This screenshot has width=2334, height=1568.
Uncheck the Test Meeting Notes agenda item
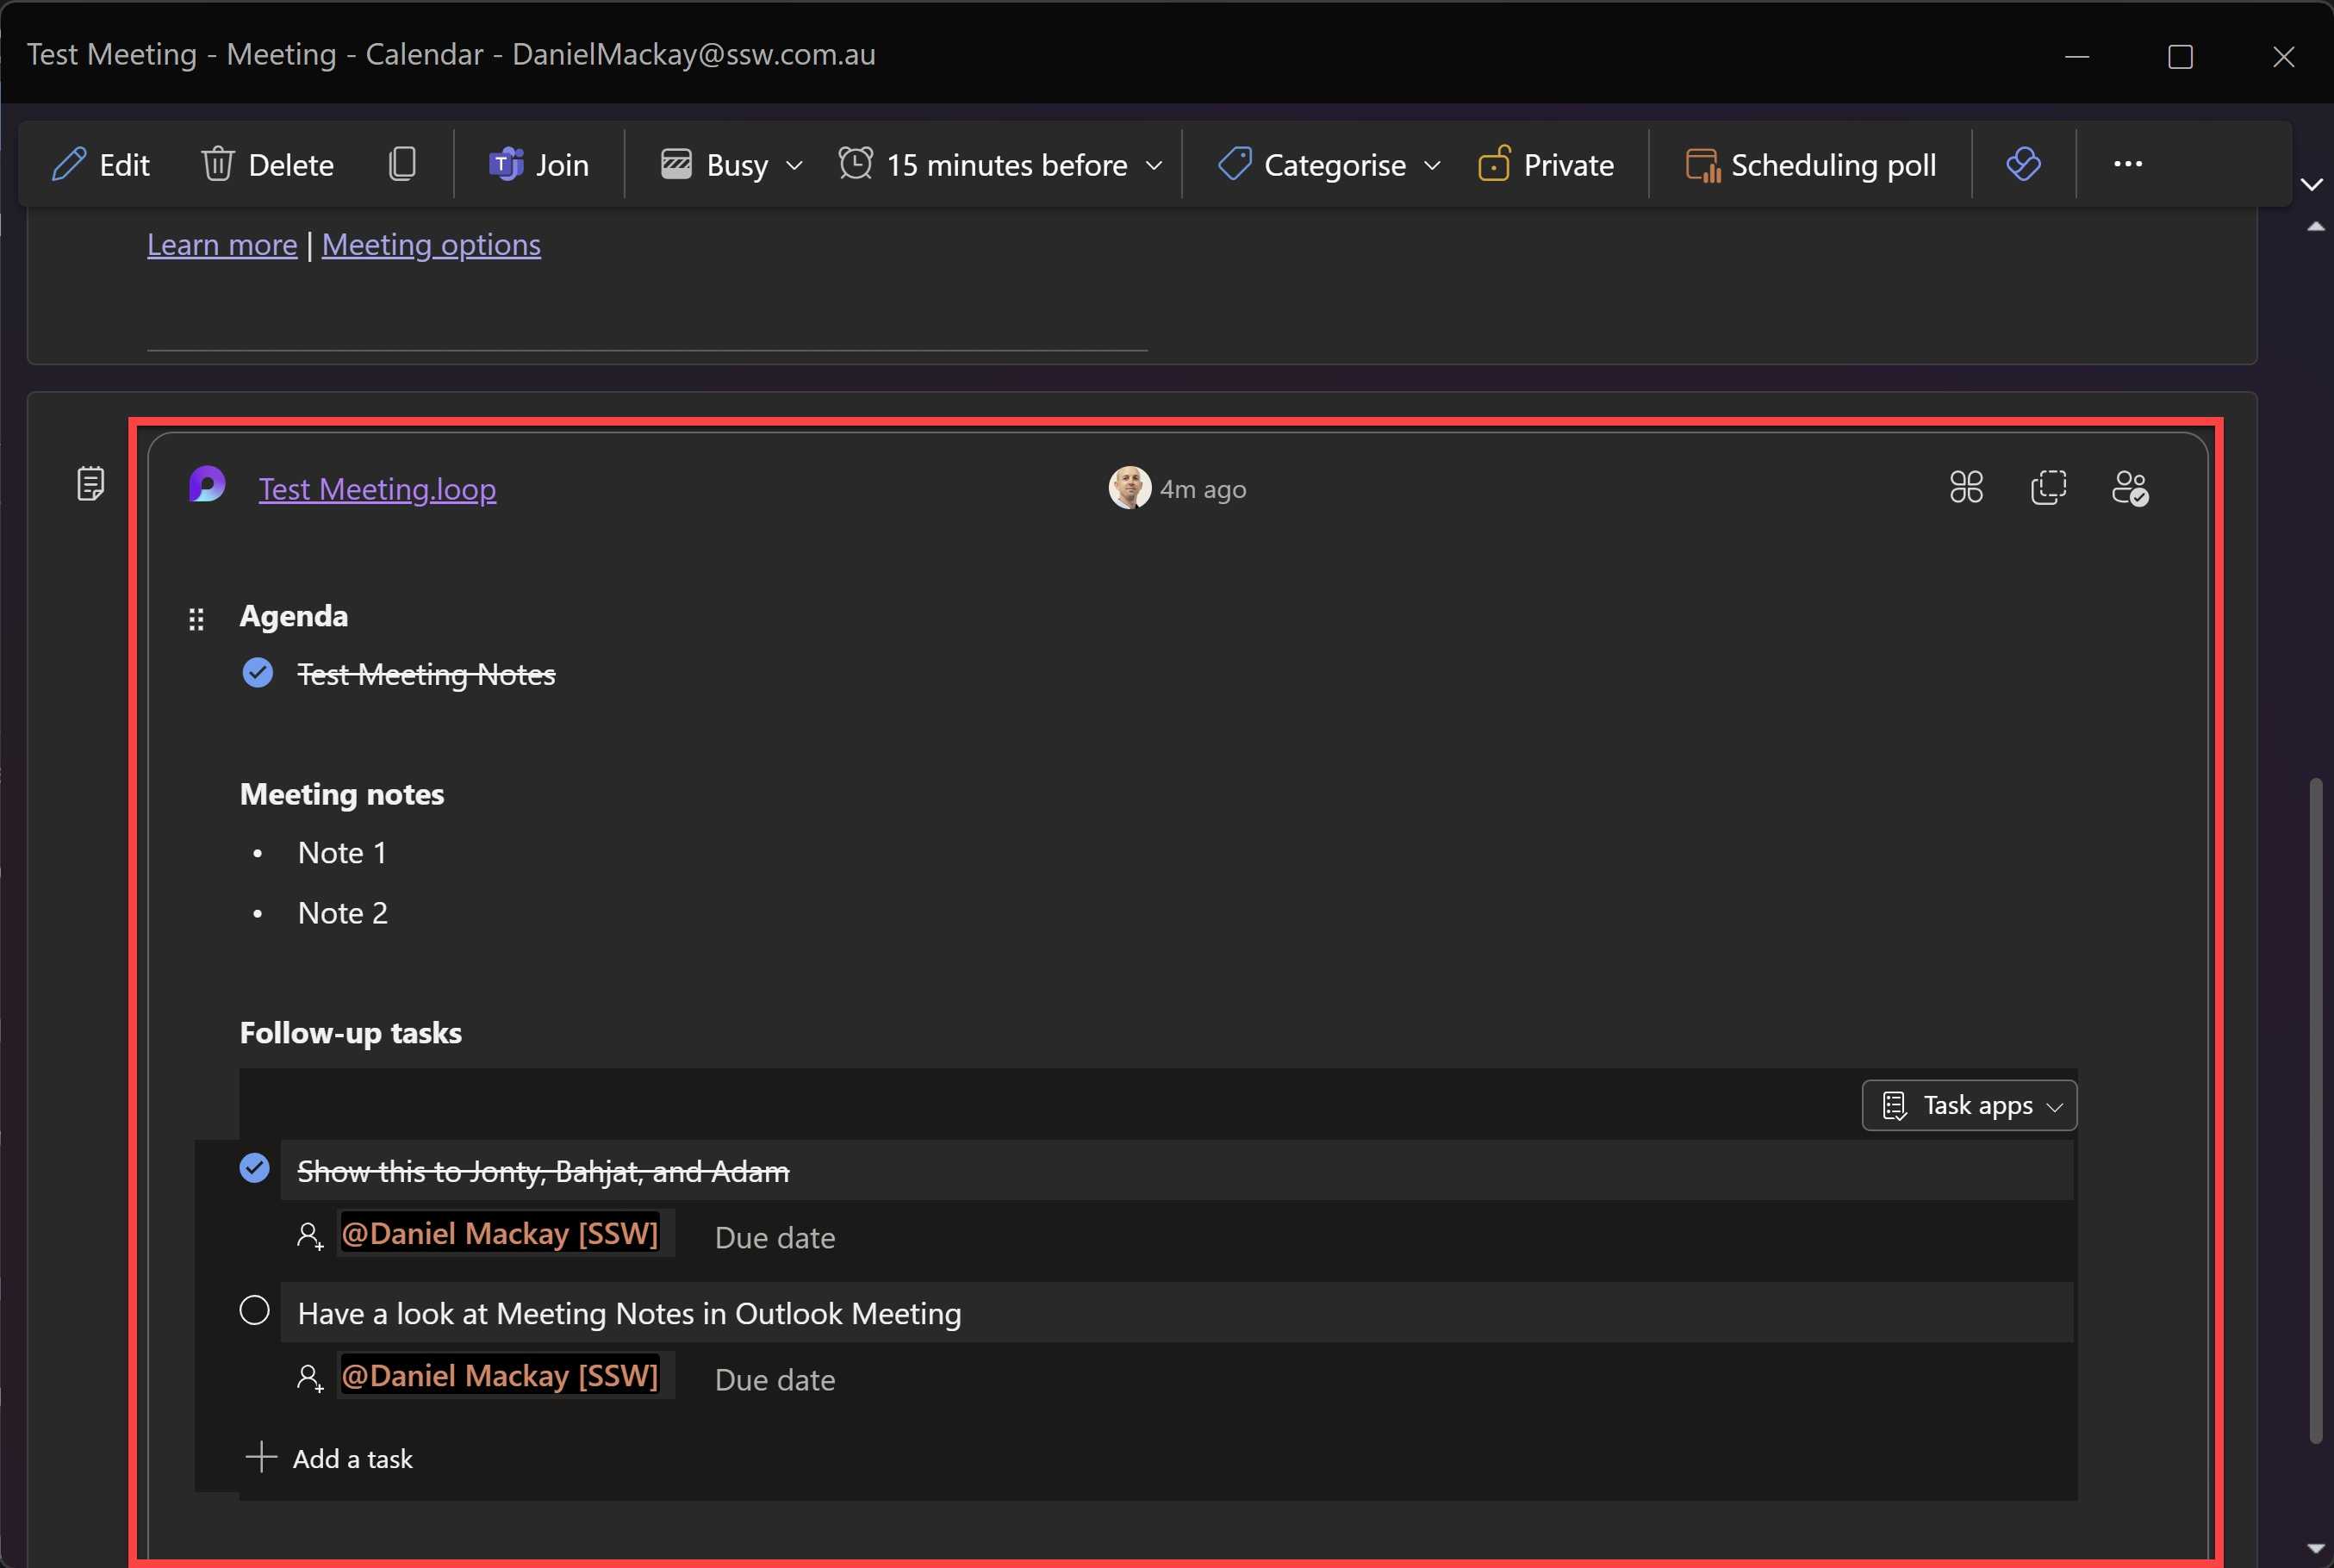(x=258, y=673)
